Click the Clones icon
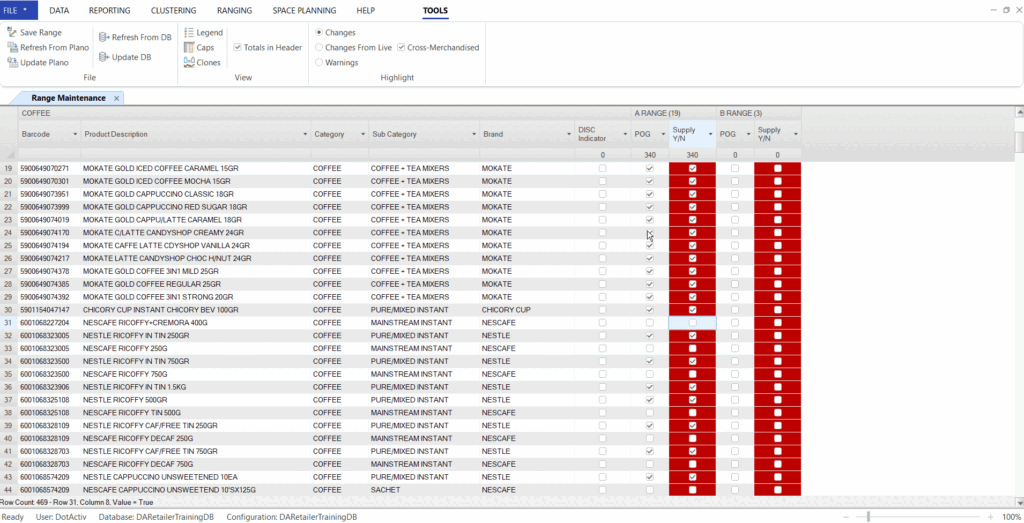Image resolution: width=1024 pixels, height=523 pixels. (x=189, y=63)
